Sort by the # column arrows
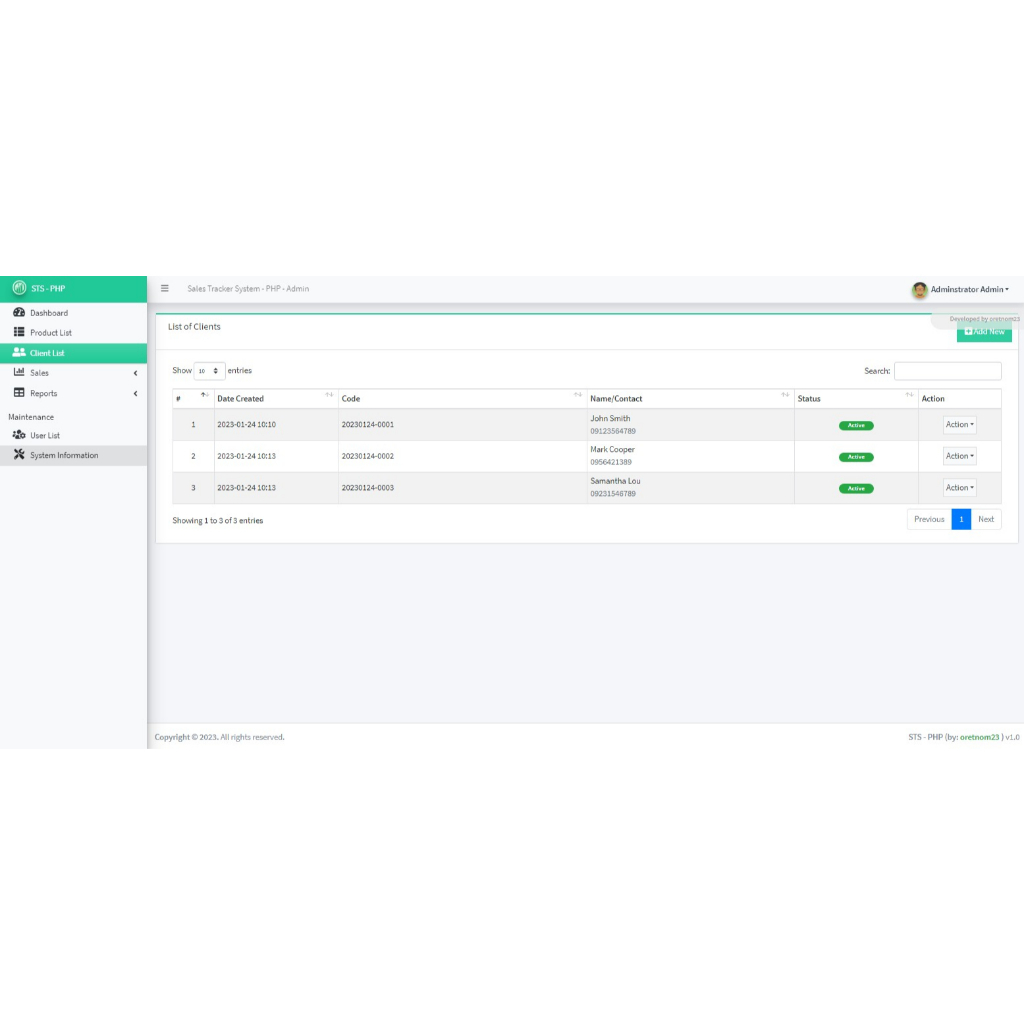Viewport: 1024px width, 1024px height. point(204,395)
